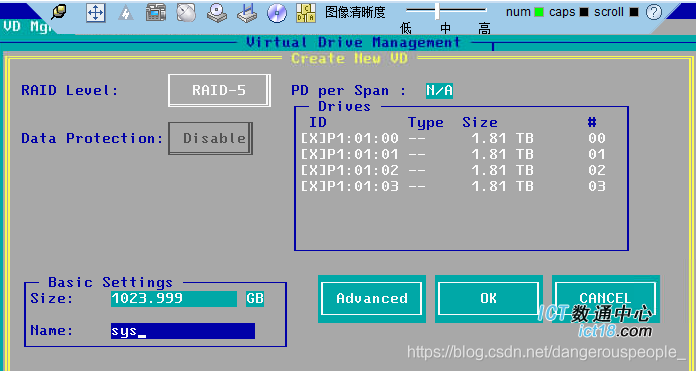This screenshot has width=696, height=371.
Task: Click the purple disc image icon
Action: click(277, 13)
